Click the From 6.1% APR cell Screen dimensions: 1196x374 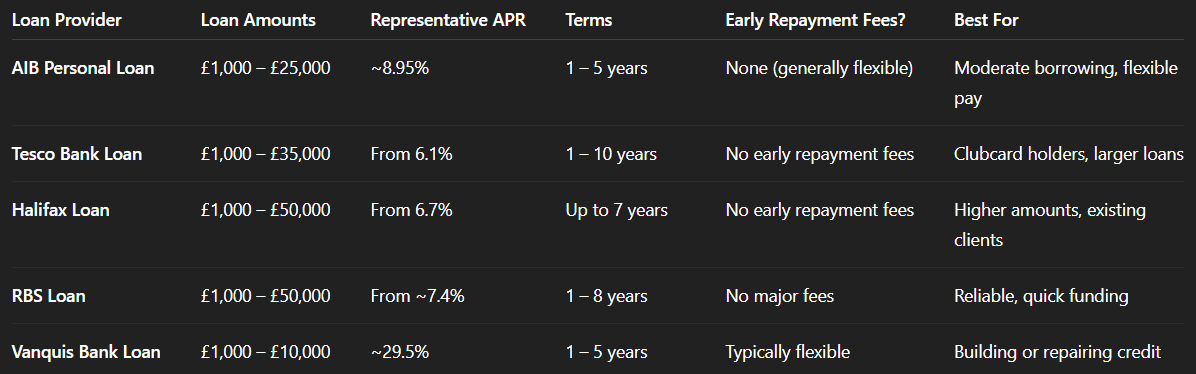click(x=412, y=154)
